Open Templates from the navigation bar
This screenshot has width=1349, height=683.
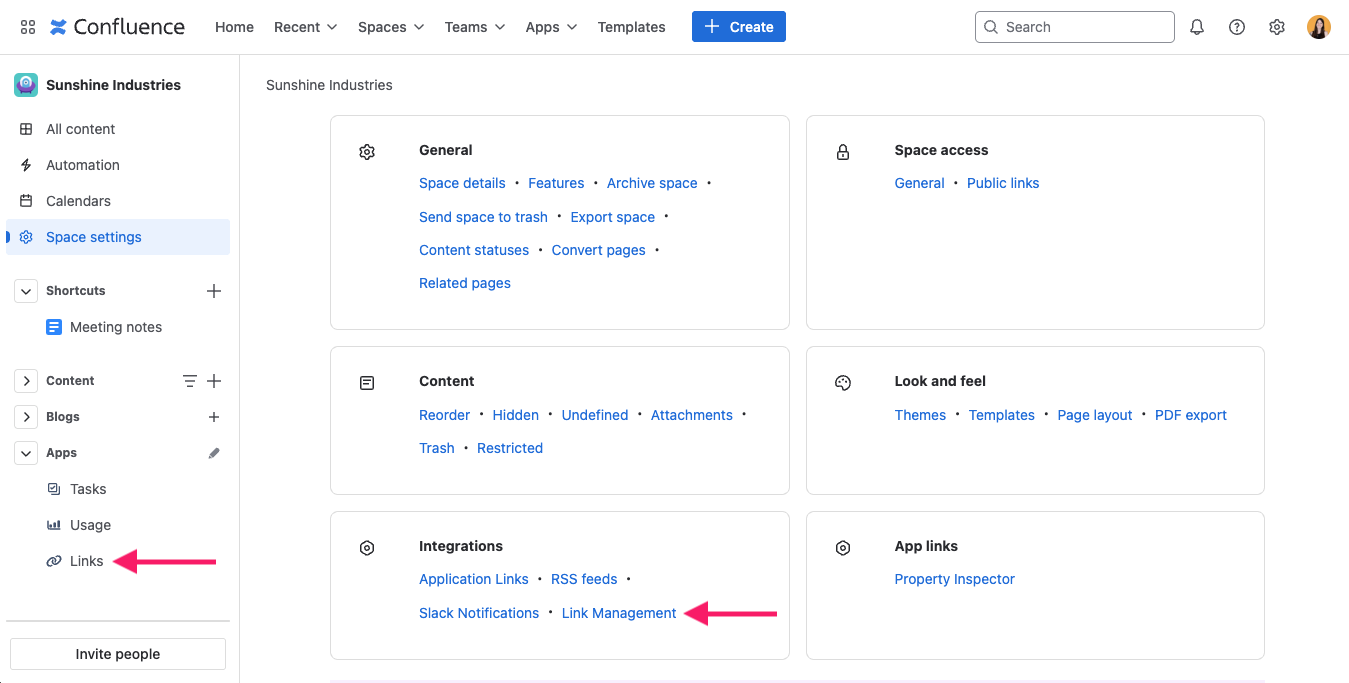631,27
